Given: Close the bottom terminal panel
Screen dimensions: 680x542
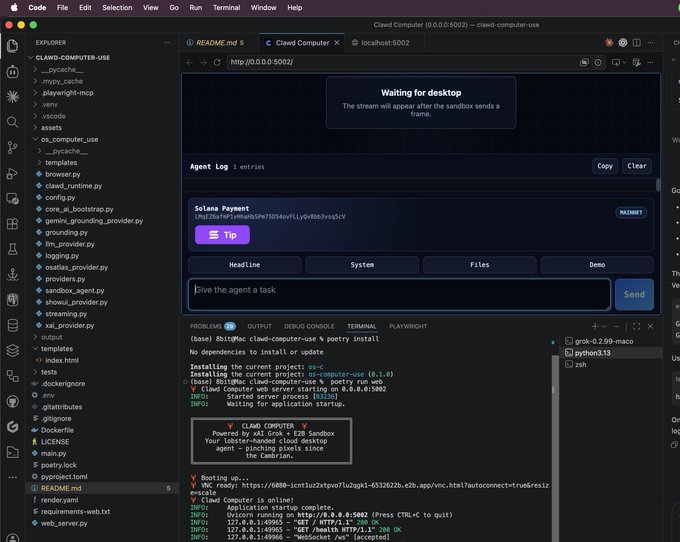Looking at the screenshot, I should tap(650, 326).
